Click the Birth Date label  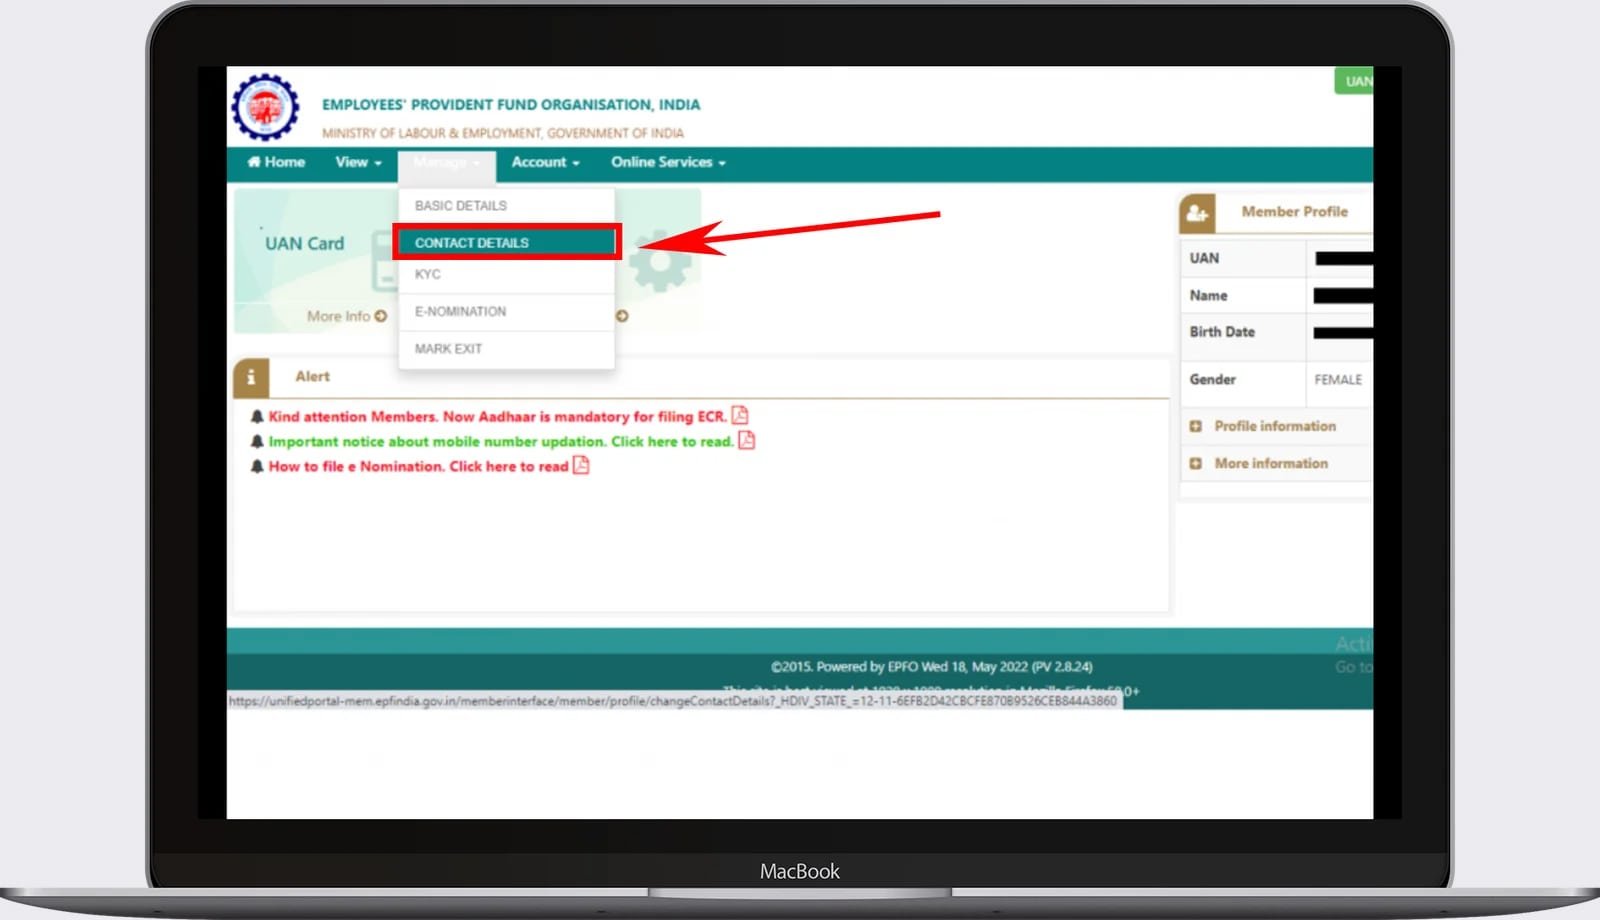pyautogui.click(x=1222, y=332)
